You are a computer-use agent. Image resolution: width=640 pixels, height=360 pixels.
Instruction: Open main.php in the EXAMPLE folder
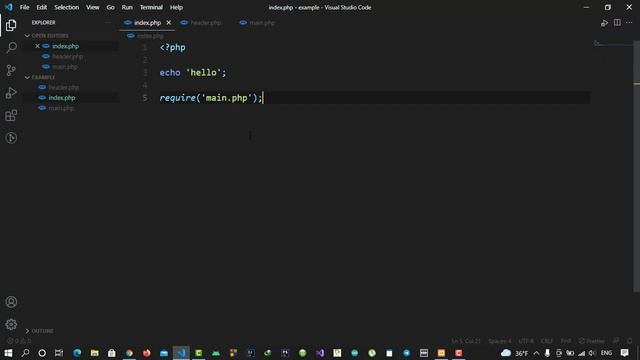[61, 108]
